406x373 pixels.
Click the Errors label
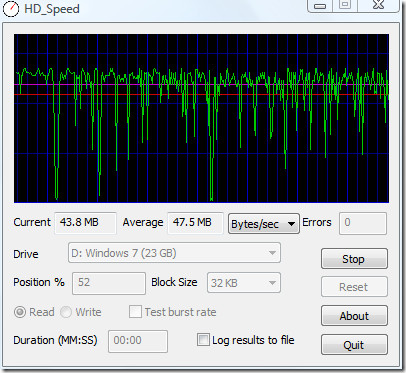pos(317,222)
